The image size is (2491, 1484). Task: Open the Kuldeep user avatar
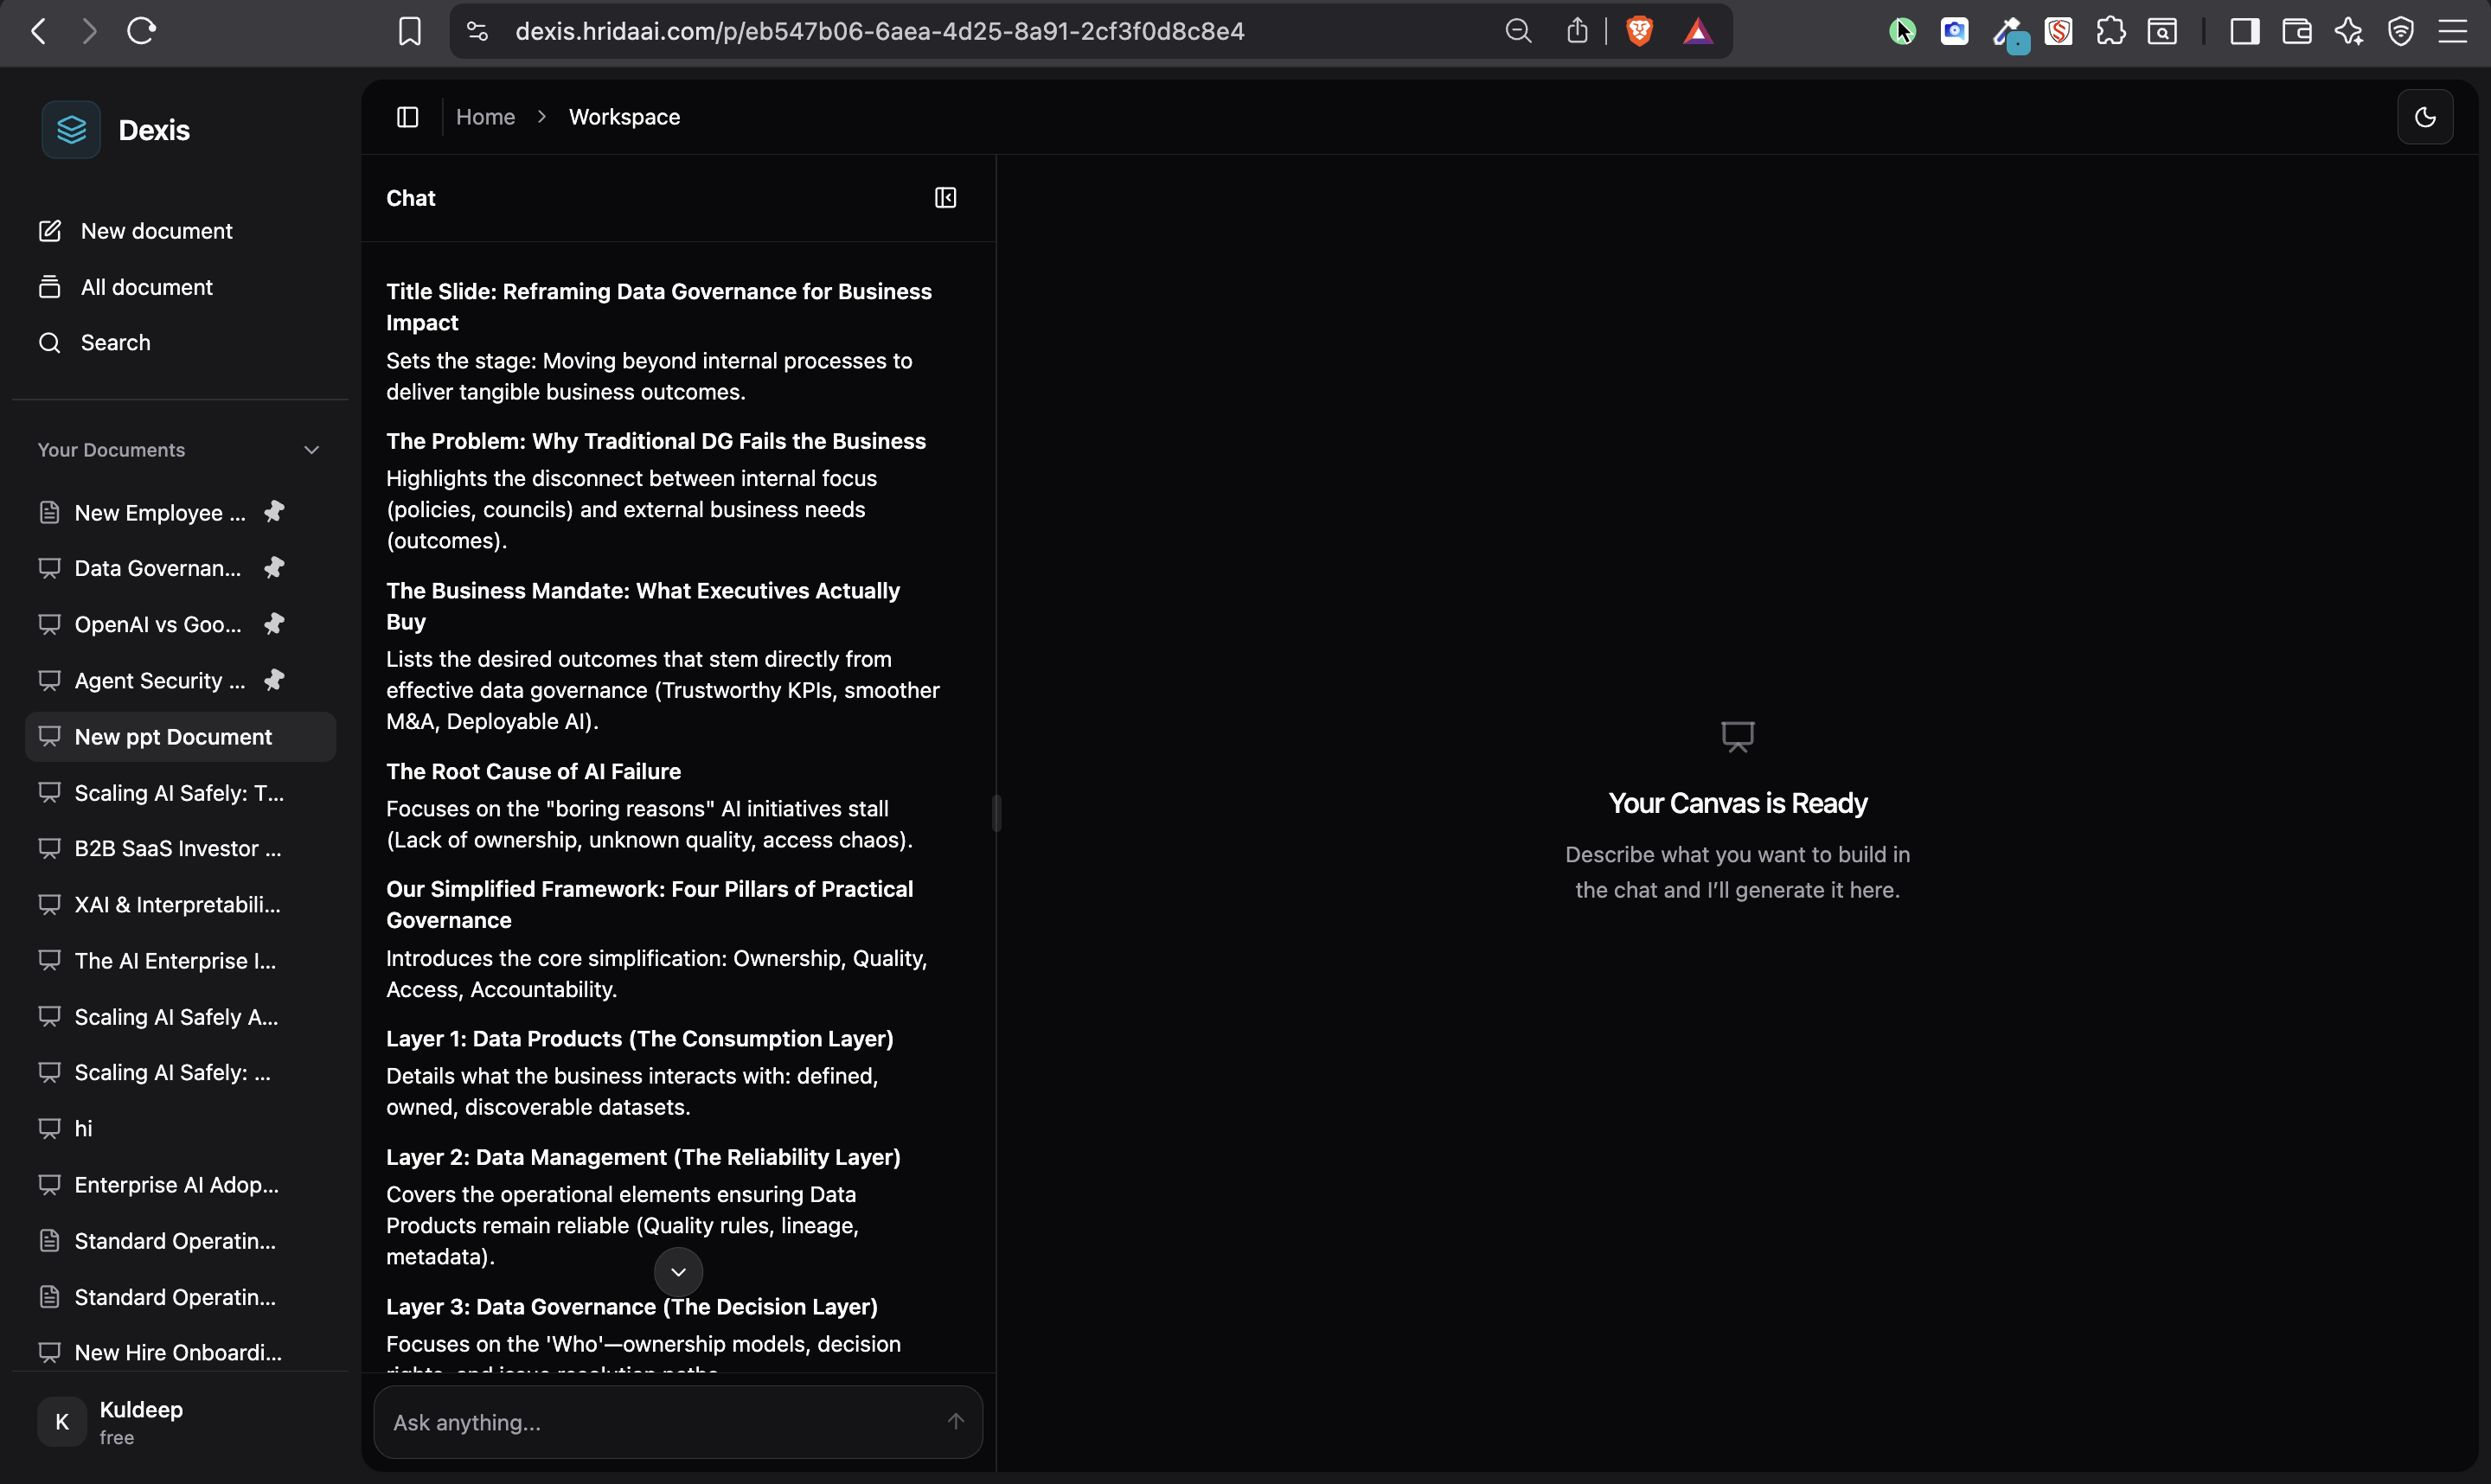[x=61, y=1421]
